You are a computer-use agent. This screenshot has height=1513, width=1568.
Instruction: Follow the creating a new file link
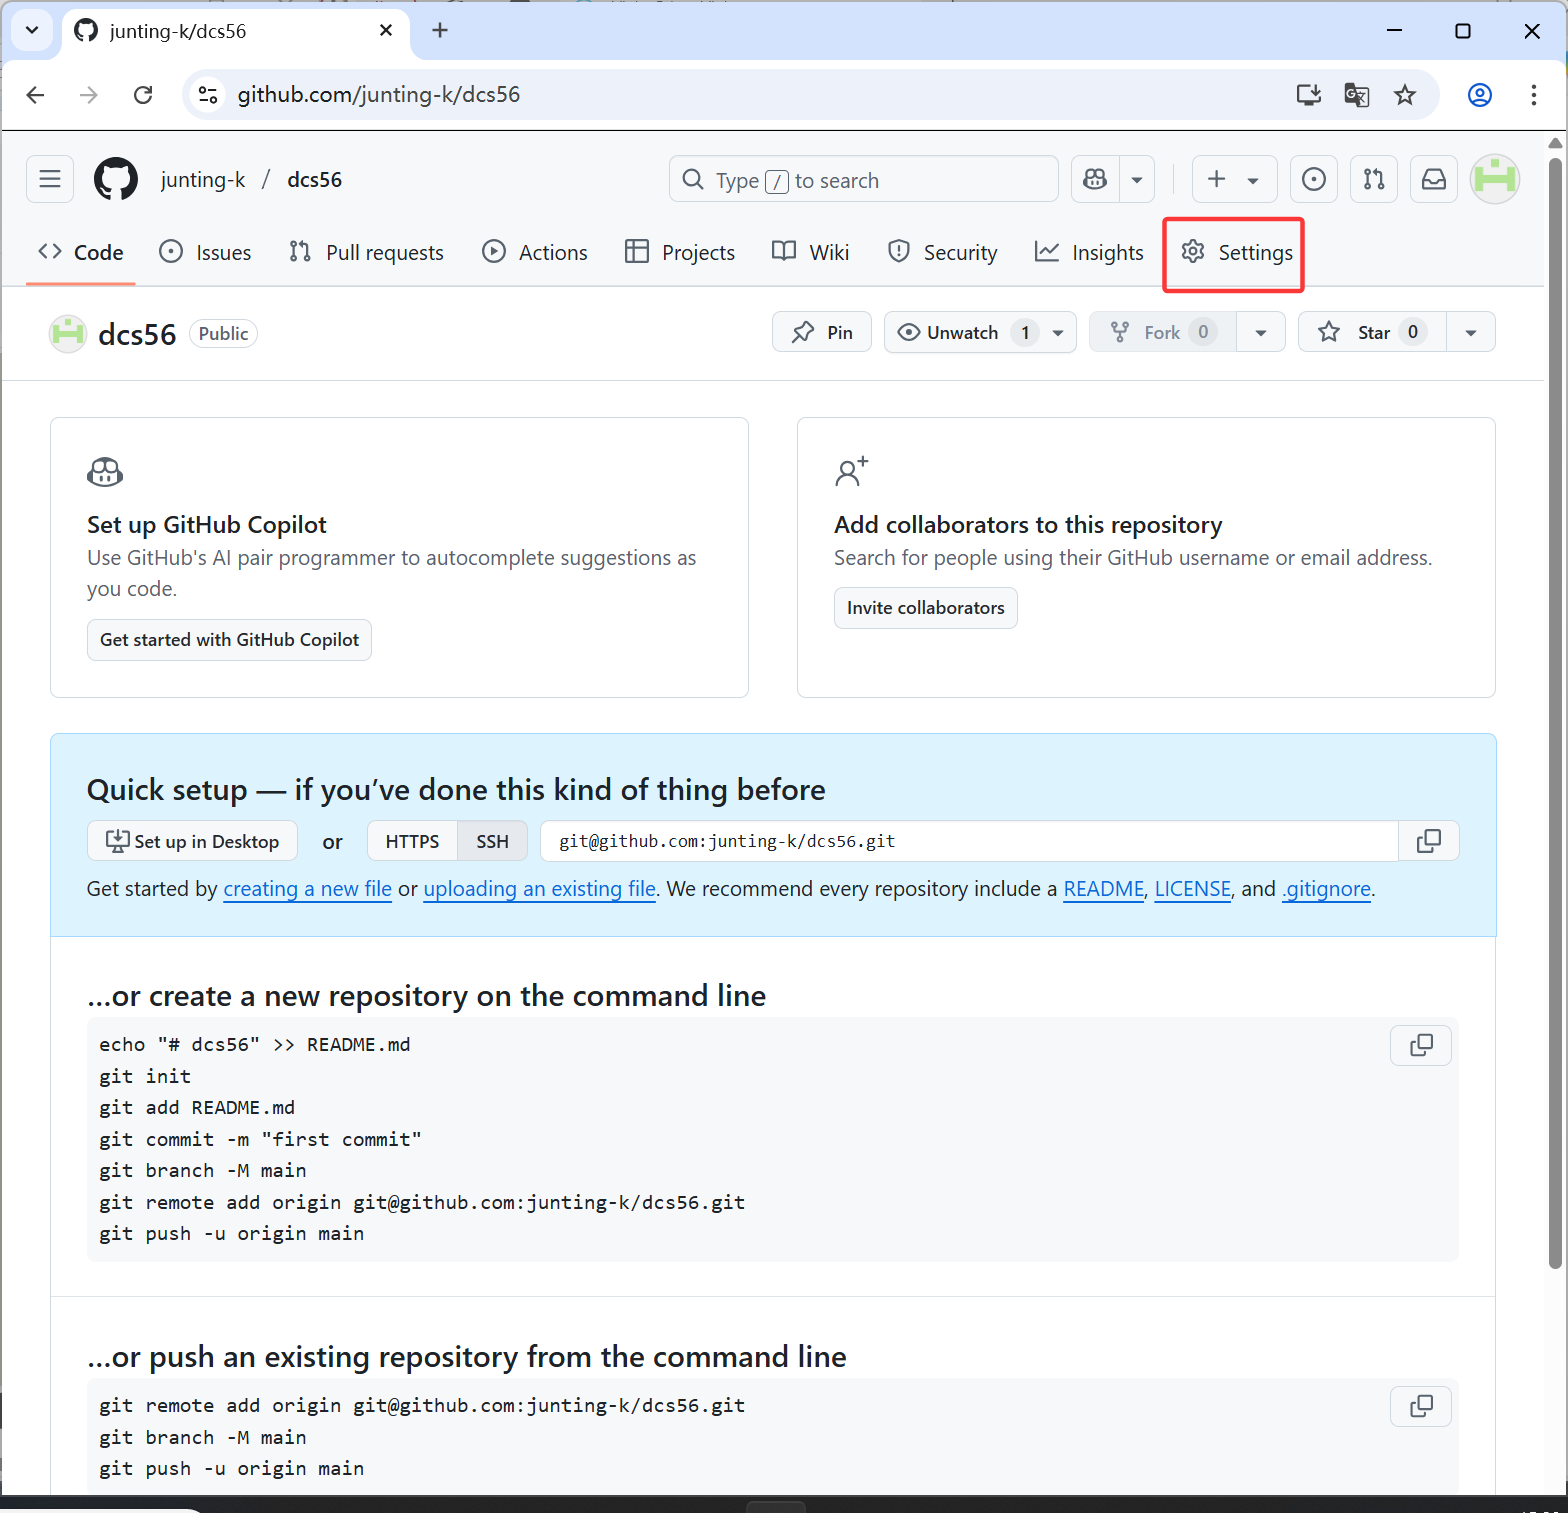tap(308, 890)
